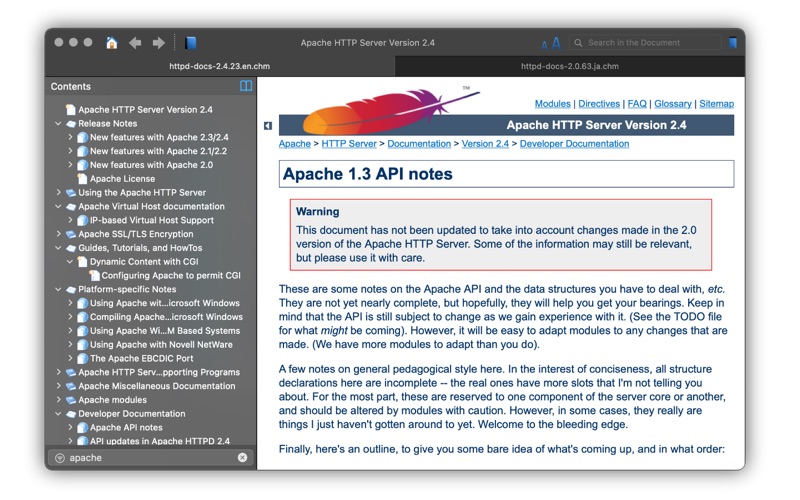Select API updates in Apache HTTPD 2.4
This screenshot has height=500, width=800.
pos(160,441)
